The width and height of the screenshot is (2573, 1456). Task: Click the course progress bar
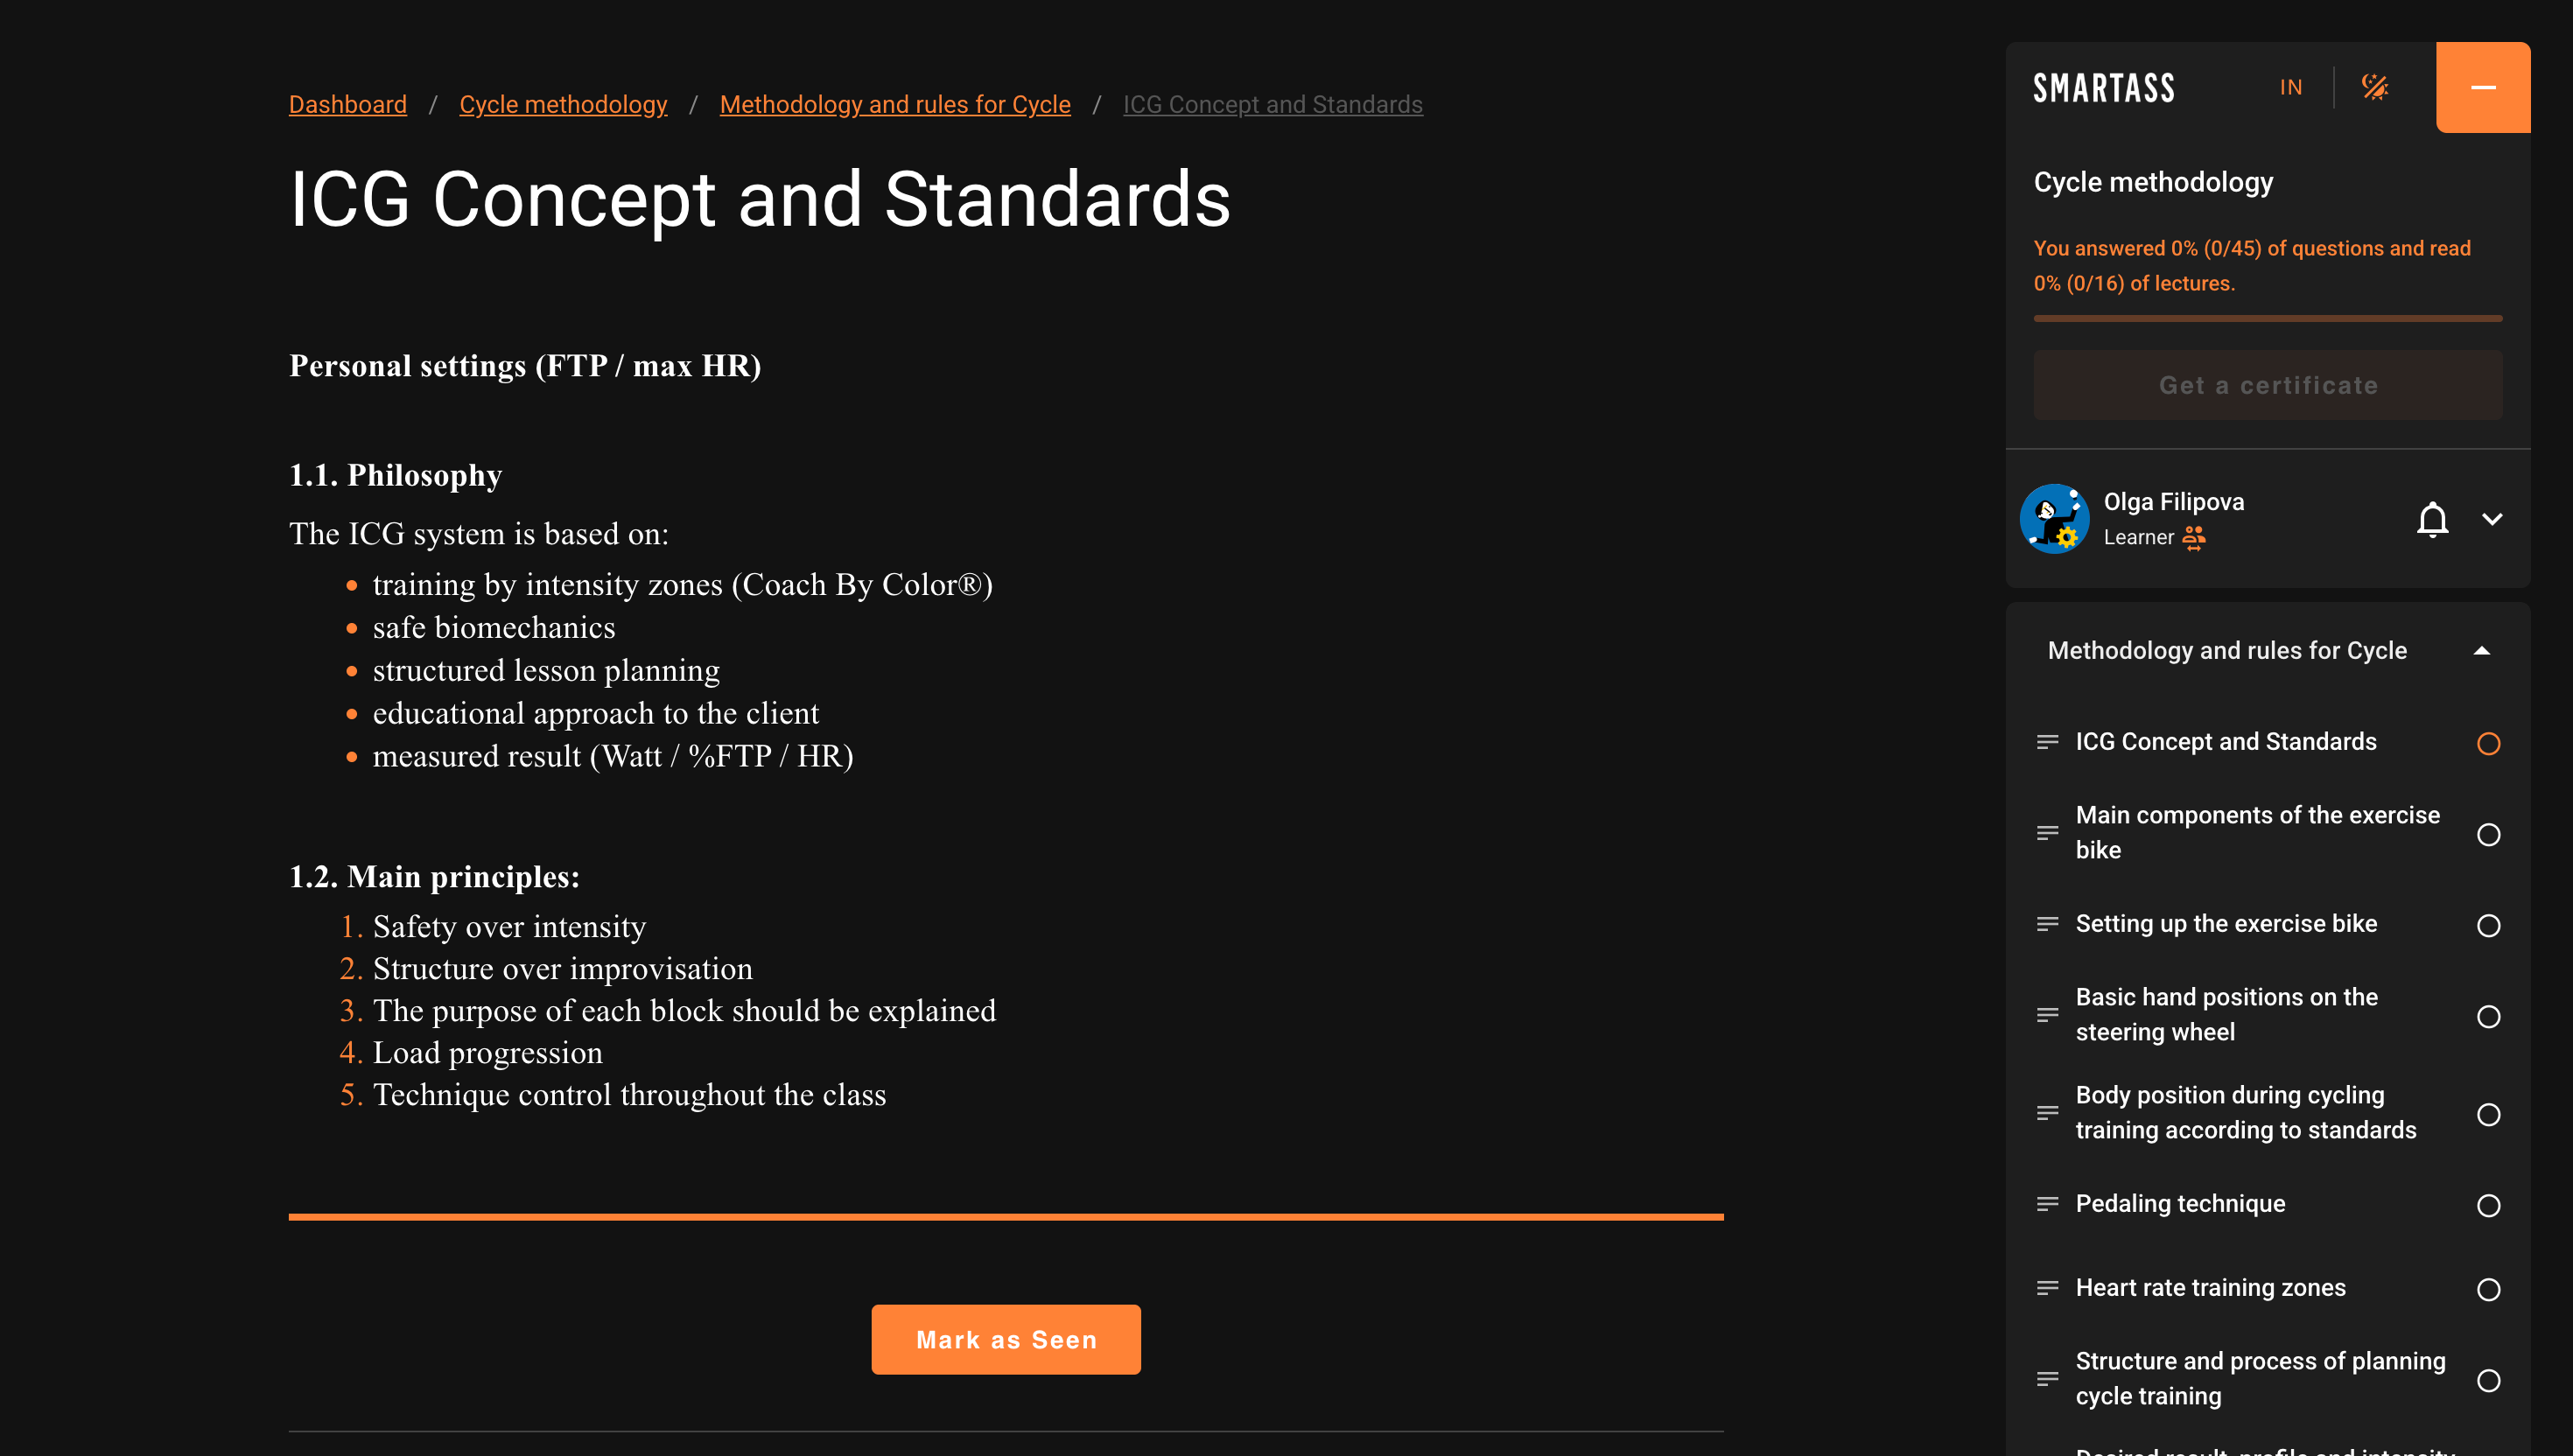[x=2267, y=319]
